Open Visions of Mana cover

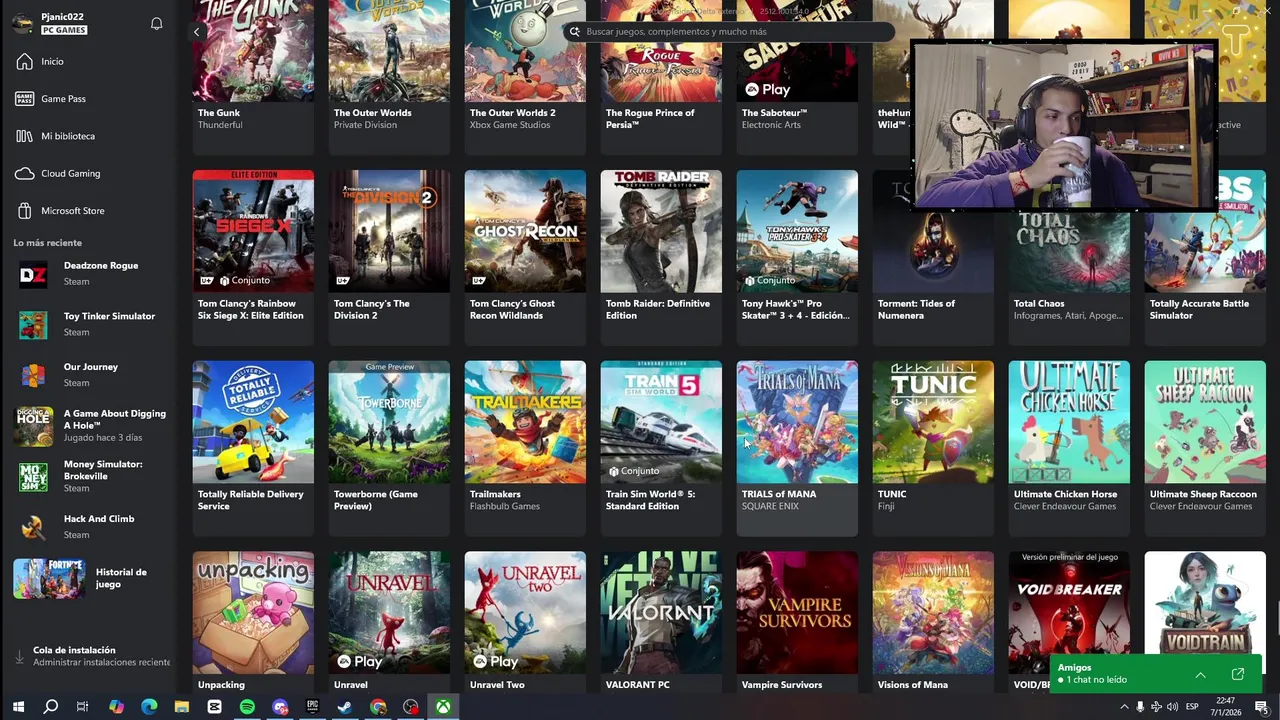pyautogui.click(x=933, y=613)
